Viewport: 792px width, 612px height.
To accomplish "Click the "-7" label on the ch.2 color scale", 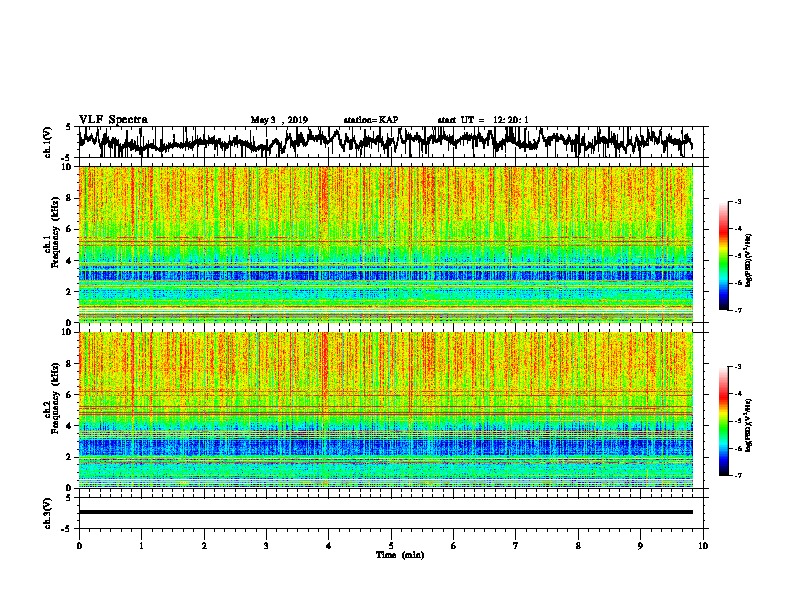I will click(737, 475).
